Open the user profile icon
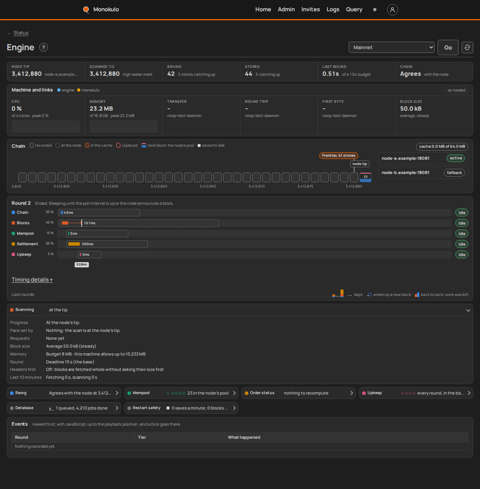Viewport: 480px width, 489px height. pos(392,10)
